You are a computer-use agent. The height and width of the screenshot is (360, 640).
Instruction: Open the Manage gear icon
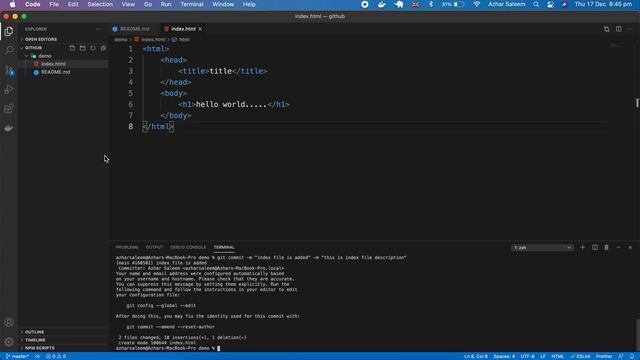(x=9, y=342)
